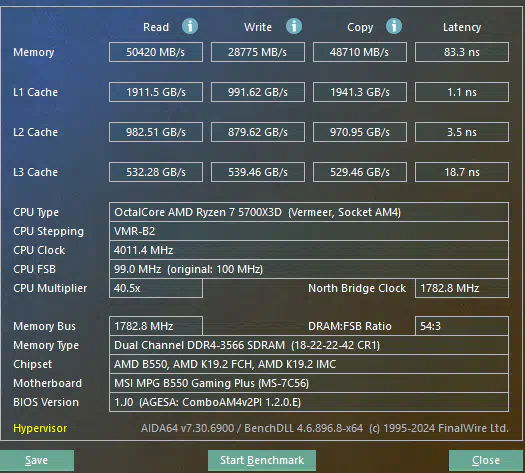Select L1 Cache latency 1.1 ns
This screenshot has width=525, height=473.
tap(462, 92)
